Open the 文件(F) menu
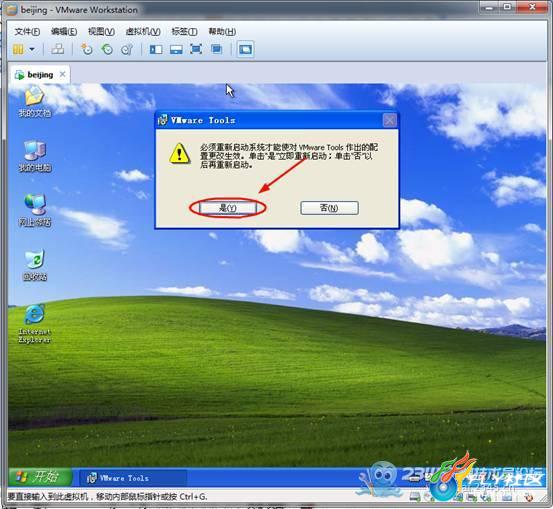553x509 pixels. point(27,32)
